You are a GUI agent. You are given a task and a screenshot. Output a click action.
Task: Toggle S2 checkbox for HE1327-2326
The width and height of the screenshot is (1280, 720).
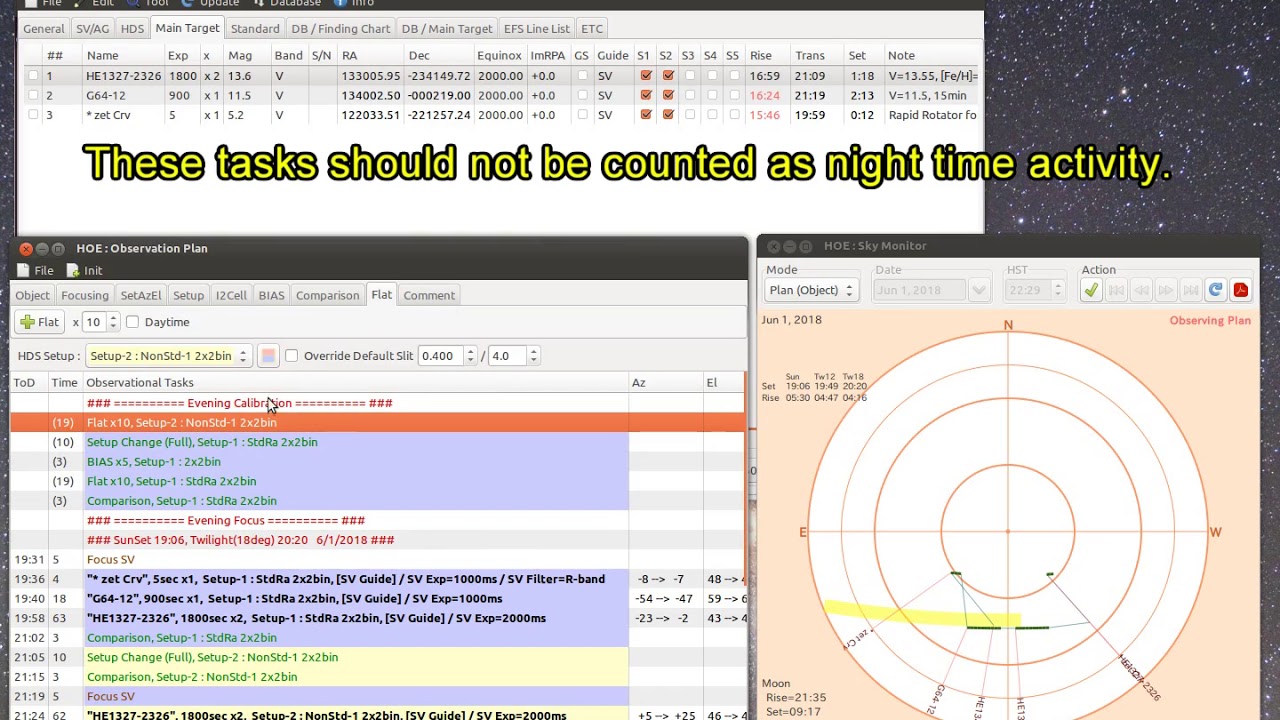point(668,76)
